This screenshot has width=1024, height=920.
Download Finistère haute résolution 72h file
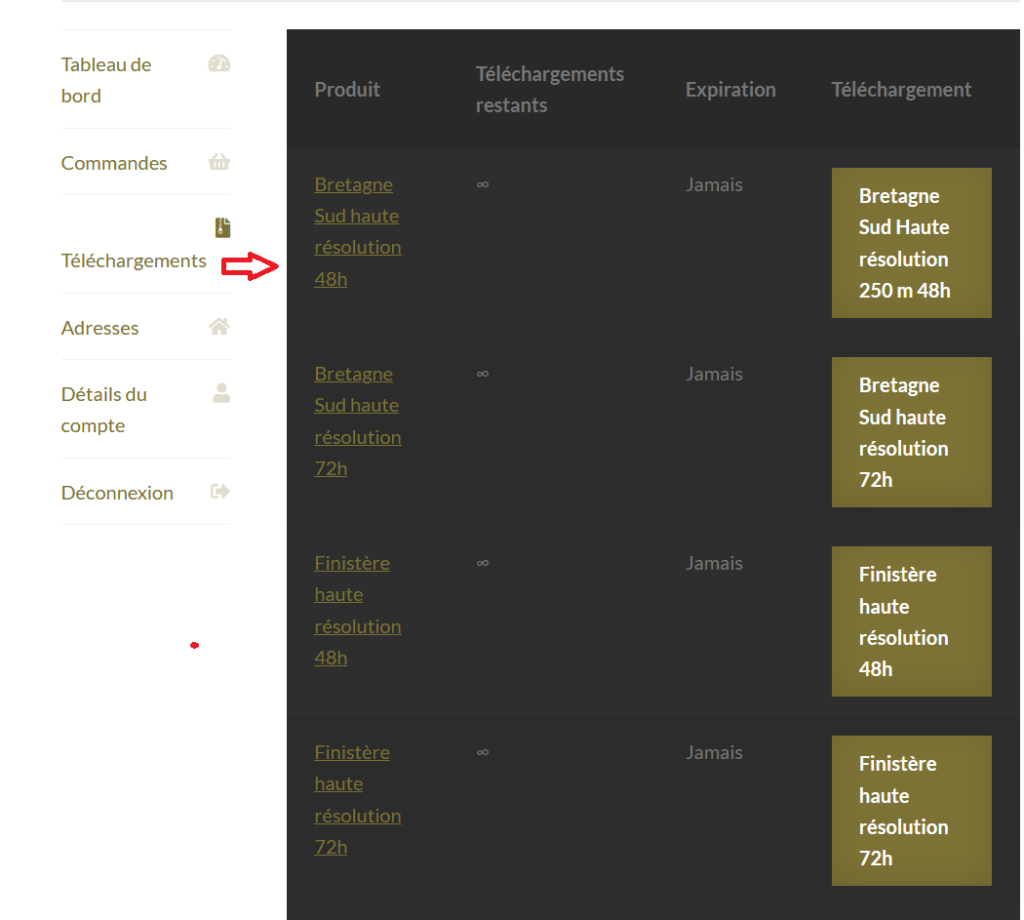coord(911,810)
